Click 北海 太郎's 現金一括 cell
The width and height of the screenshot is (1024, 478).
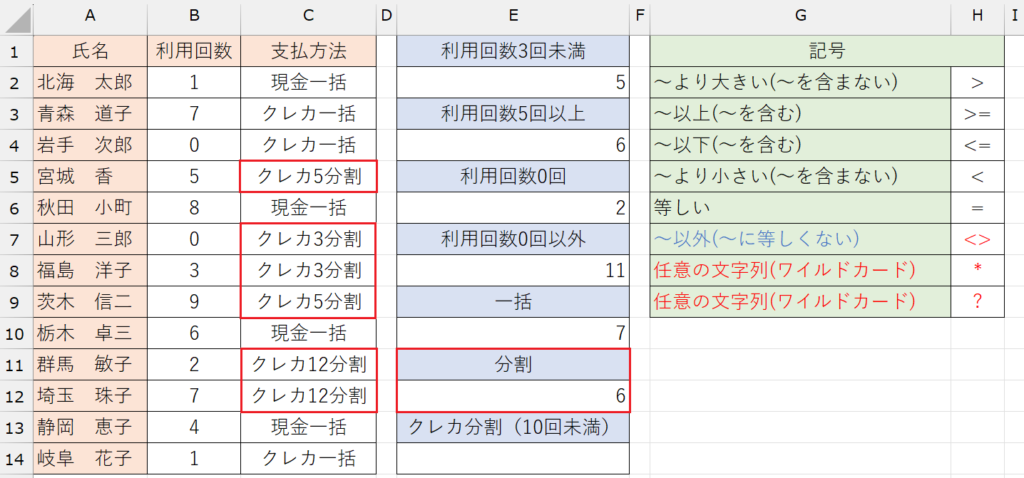tap(308, 82)
